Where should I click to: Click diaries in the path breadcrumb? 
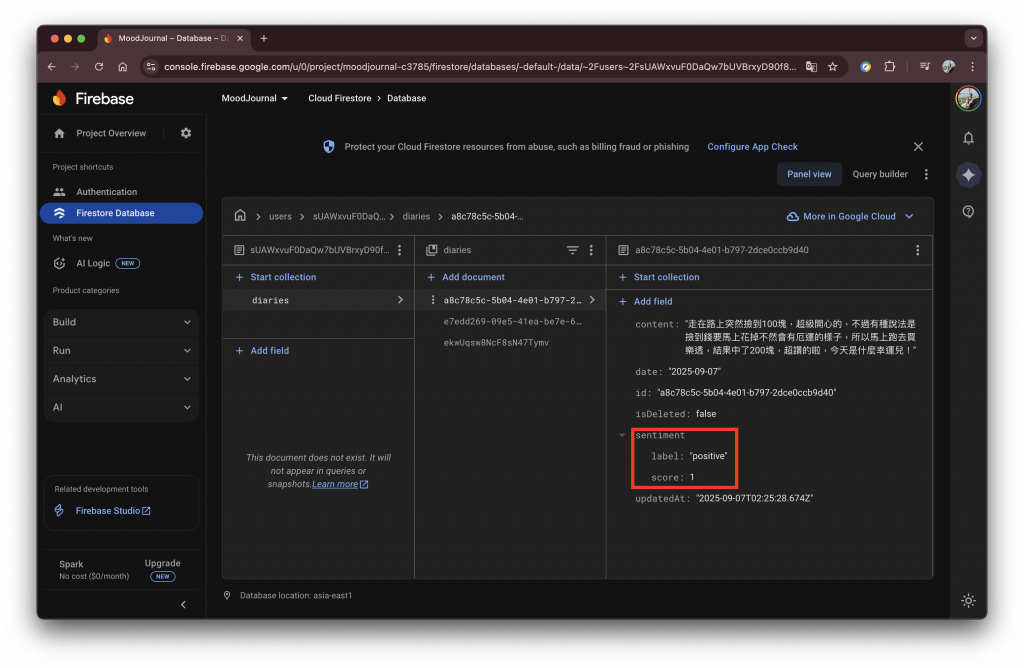click(x=416, y=217)
